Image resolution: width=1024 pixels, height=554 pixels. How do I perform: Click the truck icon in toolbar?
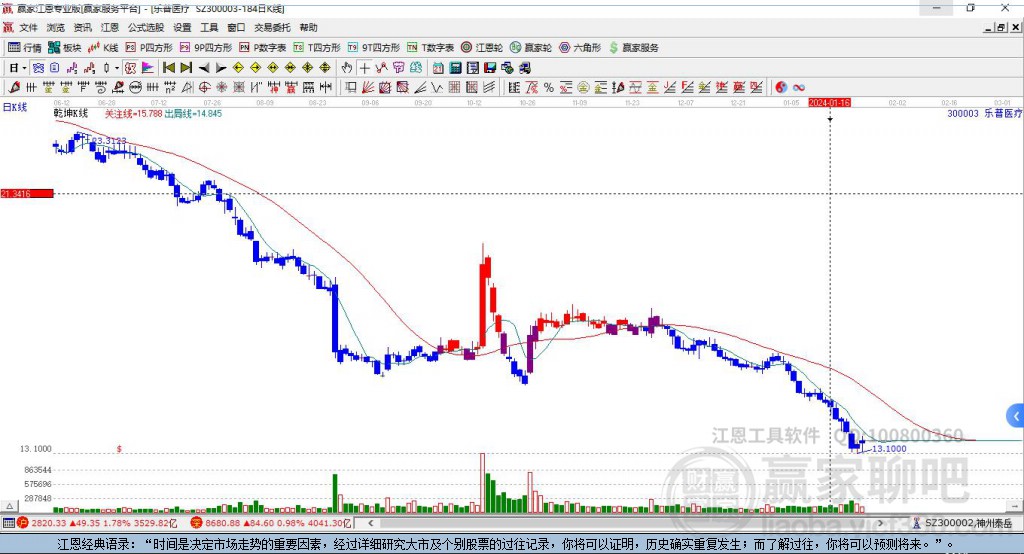(524, 67)
